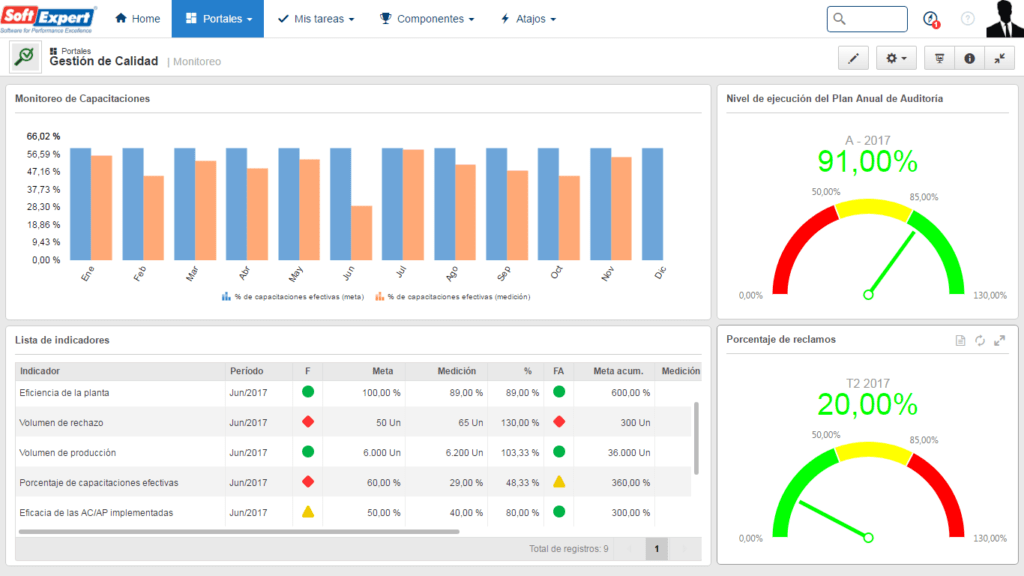The height and width of the screenshot is (576, 1024).
Task: Open the document icon in reclamos widget
Action: pyautogui.click(x=960, y=340)
